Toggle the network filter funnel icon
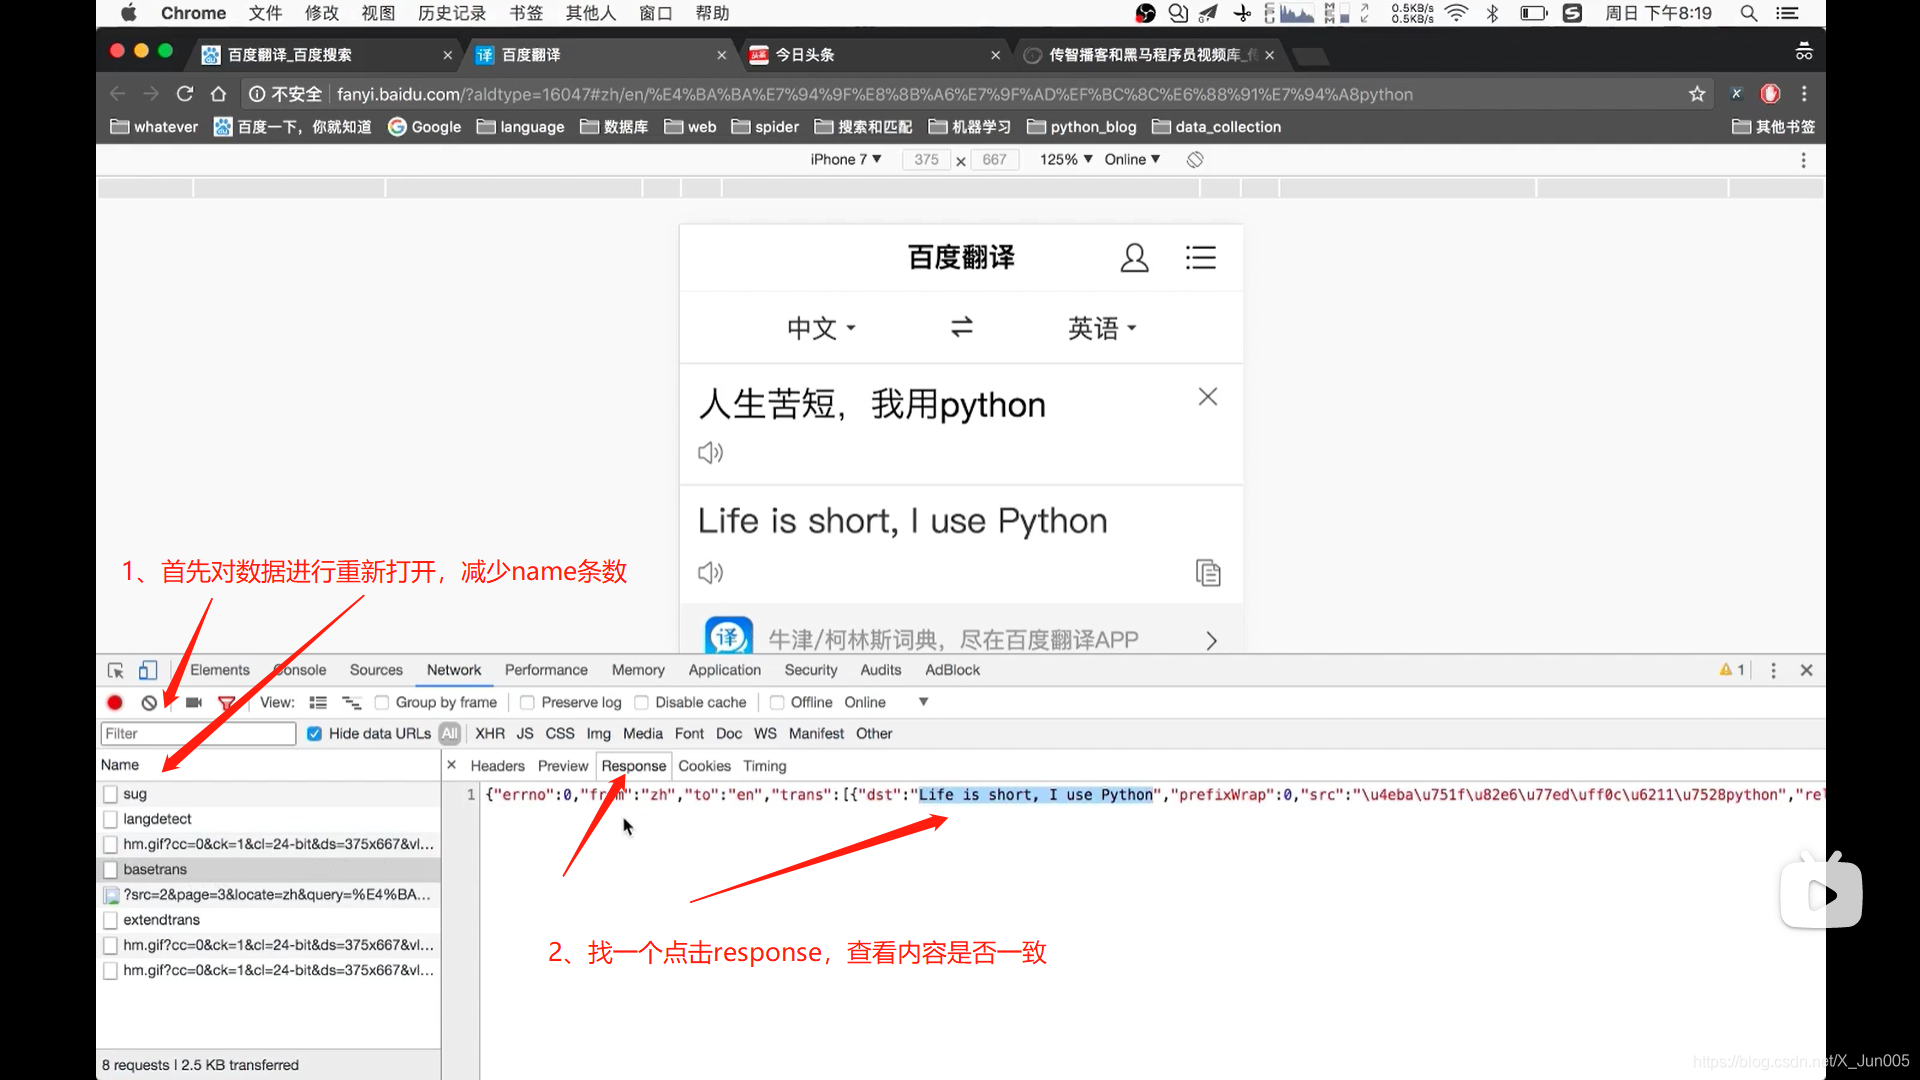This screenshot has width=1920, height=1080. point(227,703)
